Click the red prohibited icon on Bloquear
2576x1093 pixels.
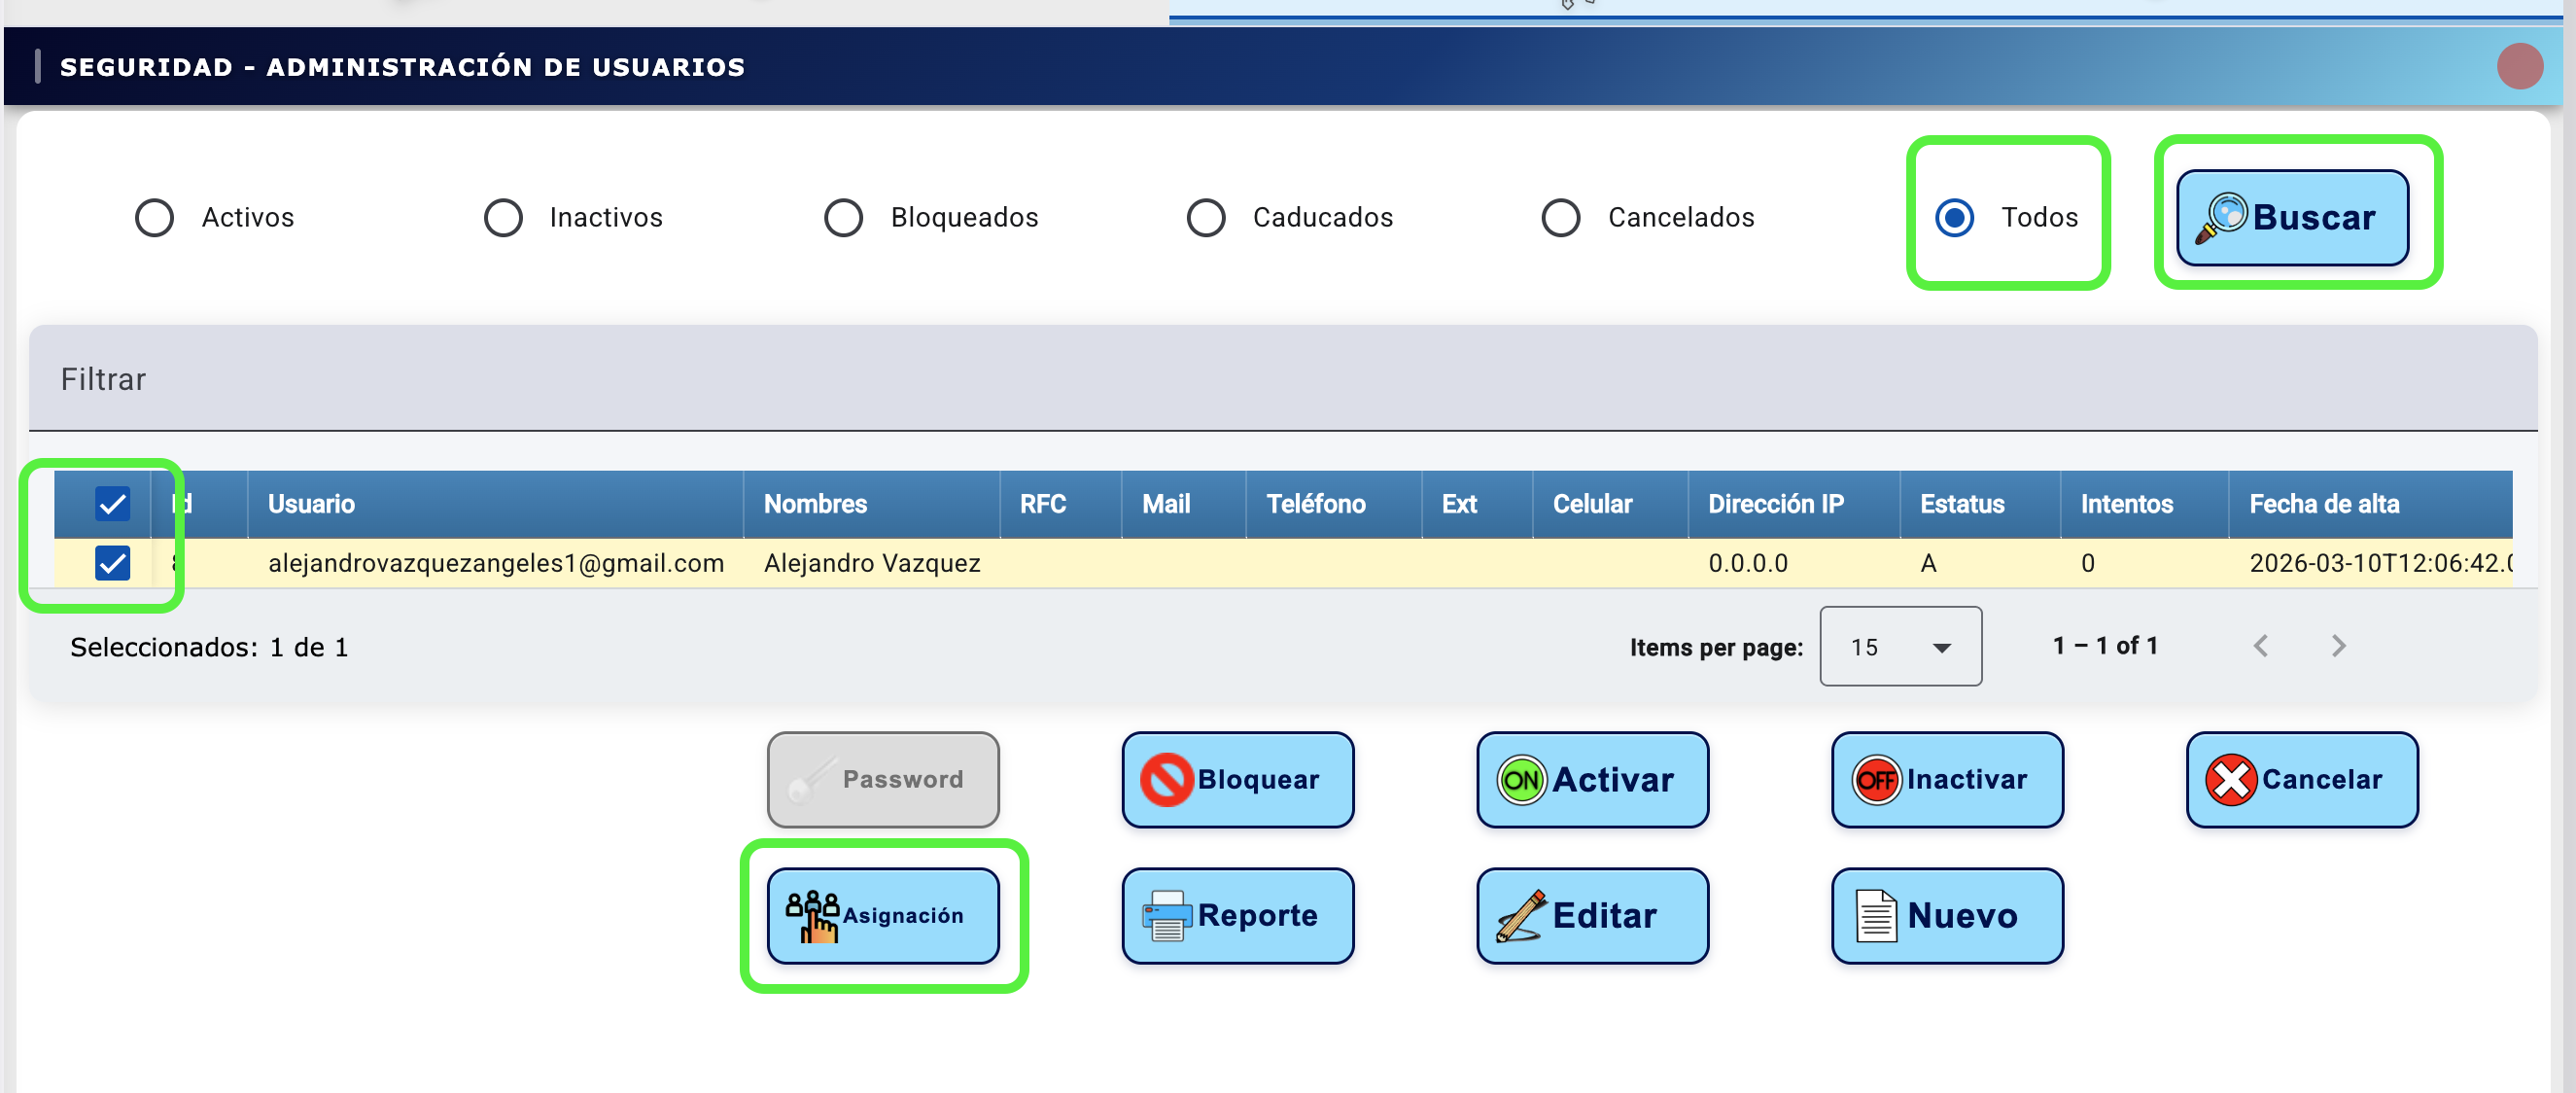pos(1167,779)
